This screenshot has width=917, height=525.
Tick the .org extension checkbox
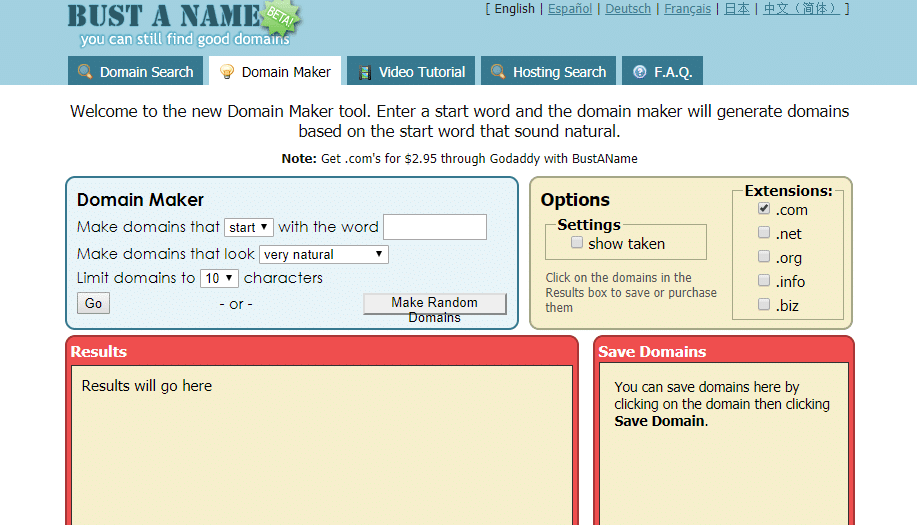tap(764, 256)
